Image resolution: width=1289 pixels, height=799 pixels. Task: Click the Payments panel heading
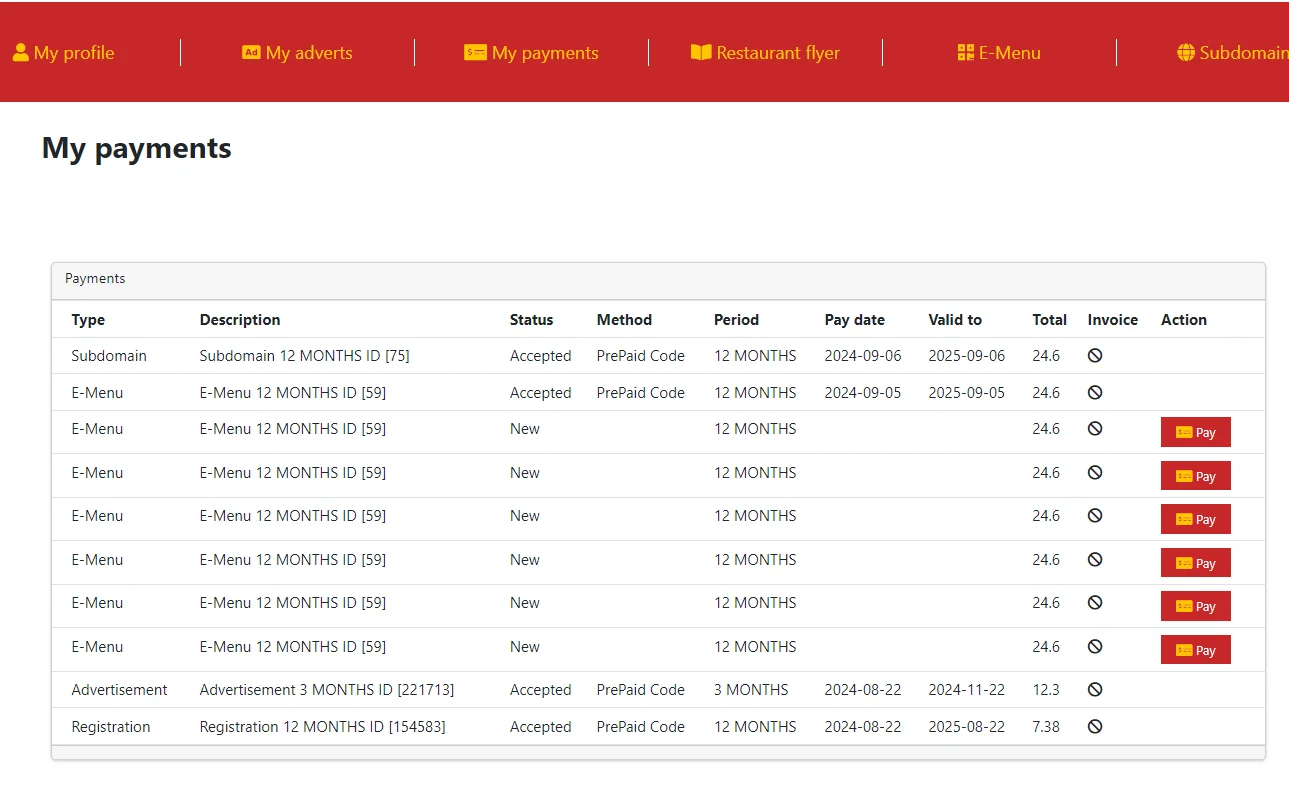(95, 279)
